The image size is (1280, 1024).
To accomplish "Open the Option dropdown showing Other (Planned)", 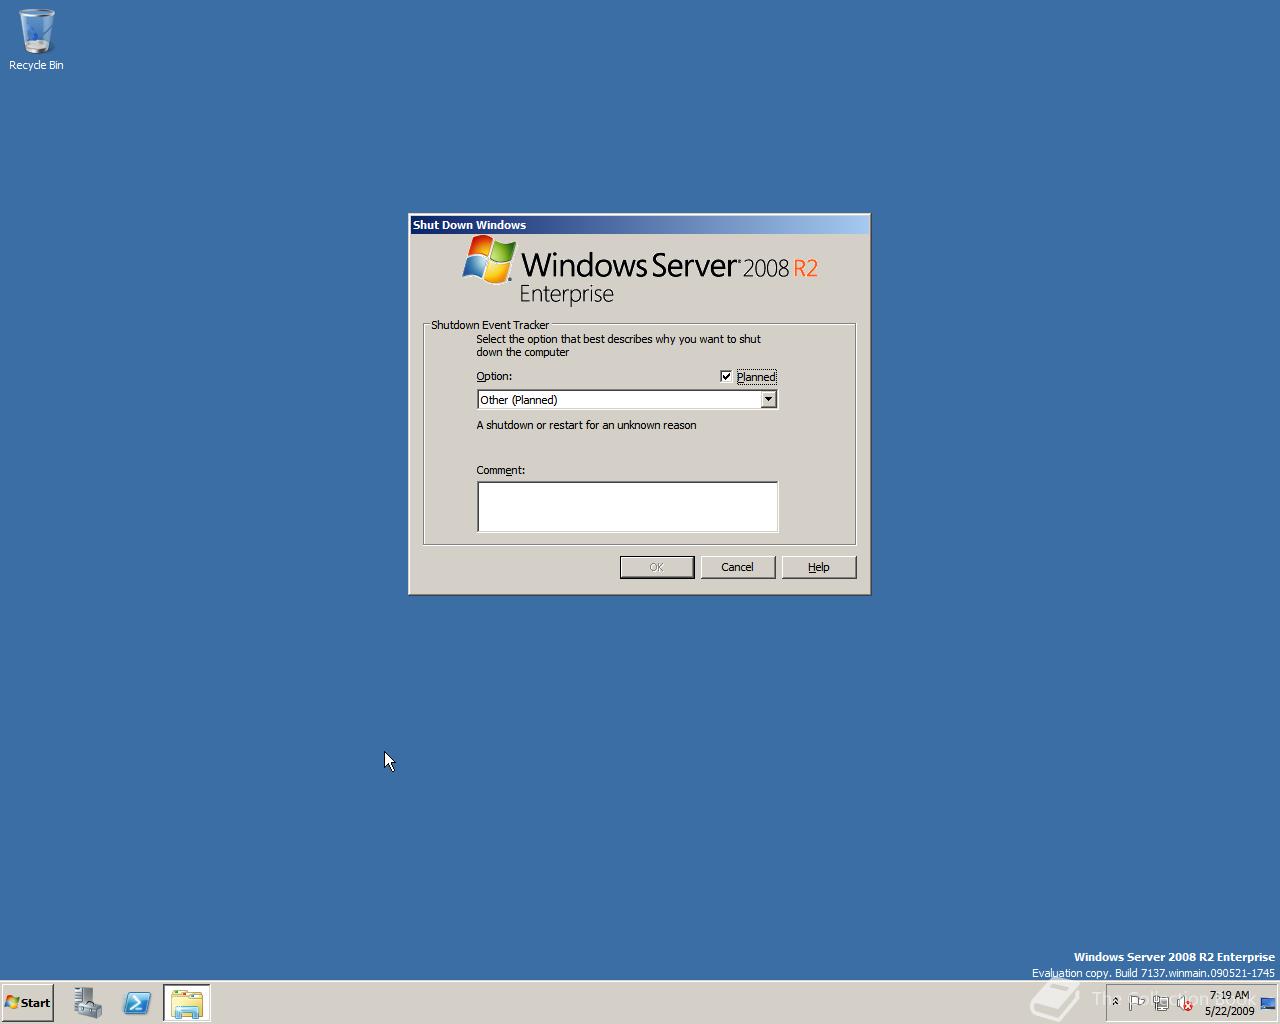I will (x=627, y=400).
